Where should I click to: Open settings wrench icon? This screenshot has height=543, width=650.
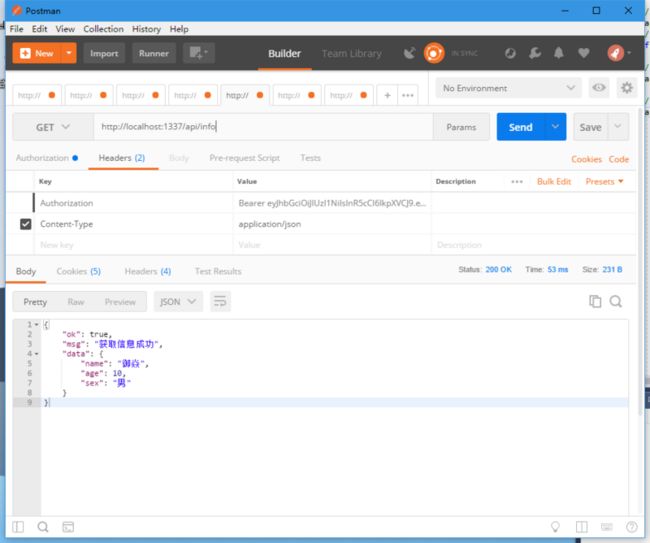coord(535,53)
